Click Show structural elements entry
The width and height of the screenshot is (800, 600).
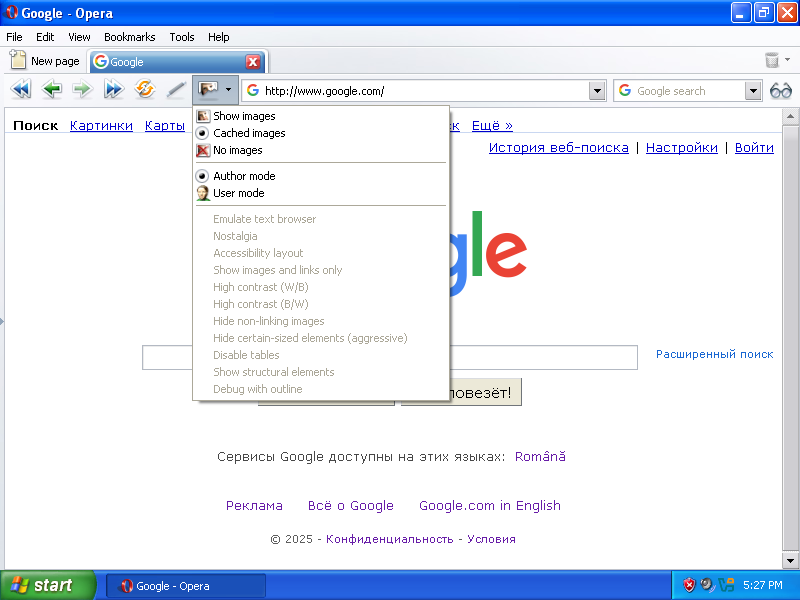[x=321, y=372]
